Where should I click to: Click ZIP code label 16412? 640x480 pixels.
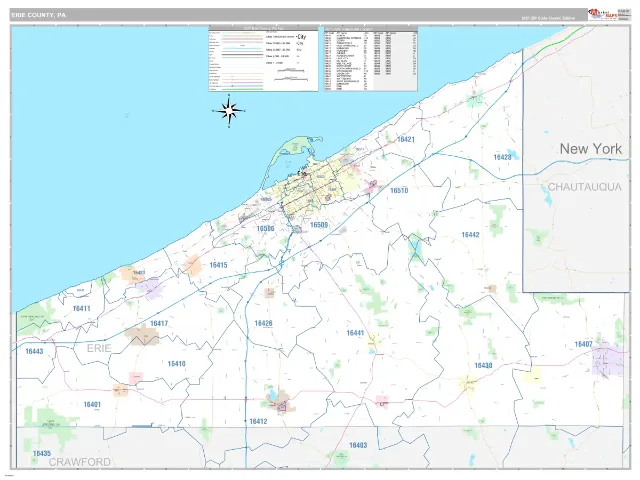[x=258, y=421]
